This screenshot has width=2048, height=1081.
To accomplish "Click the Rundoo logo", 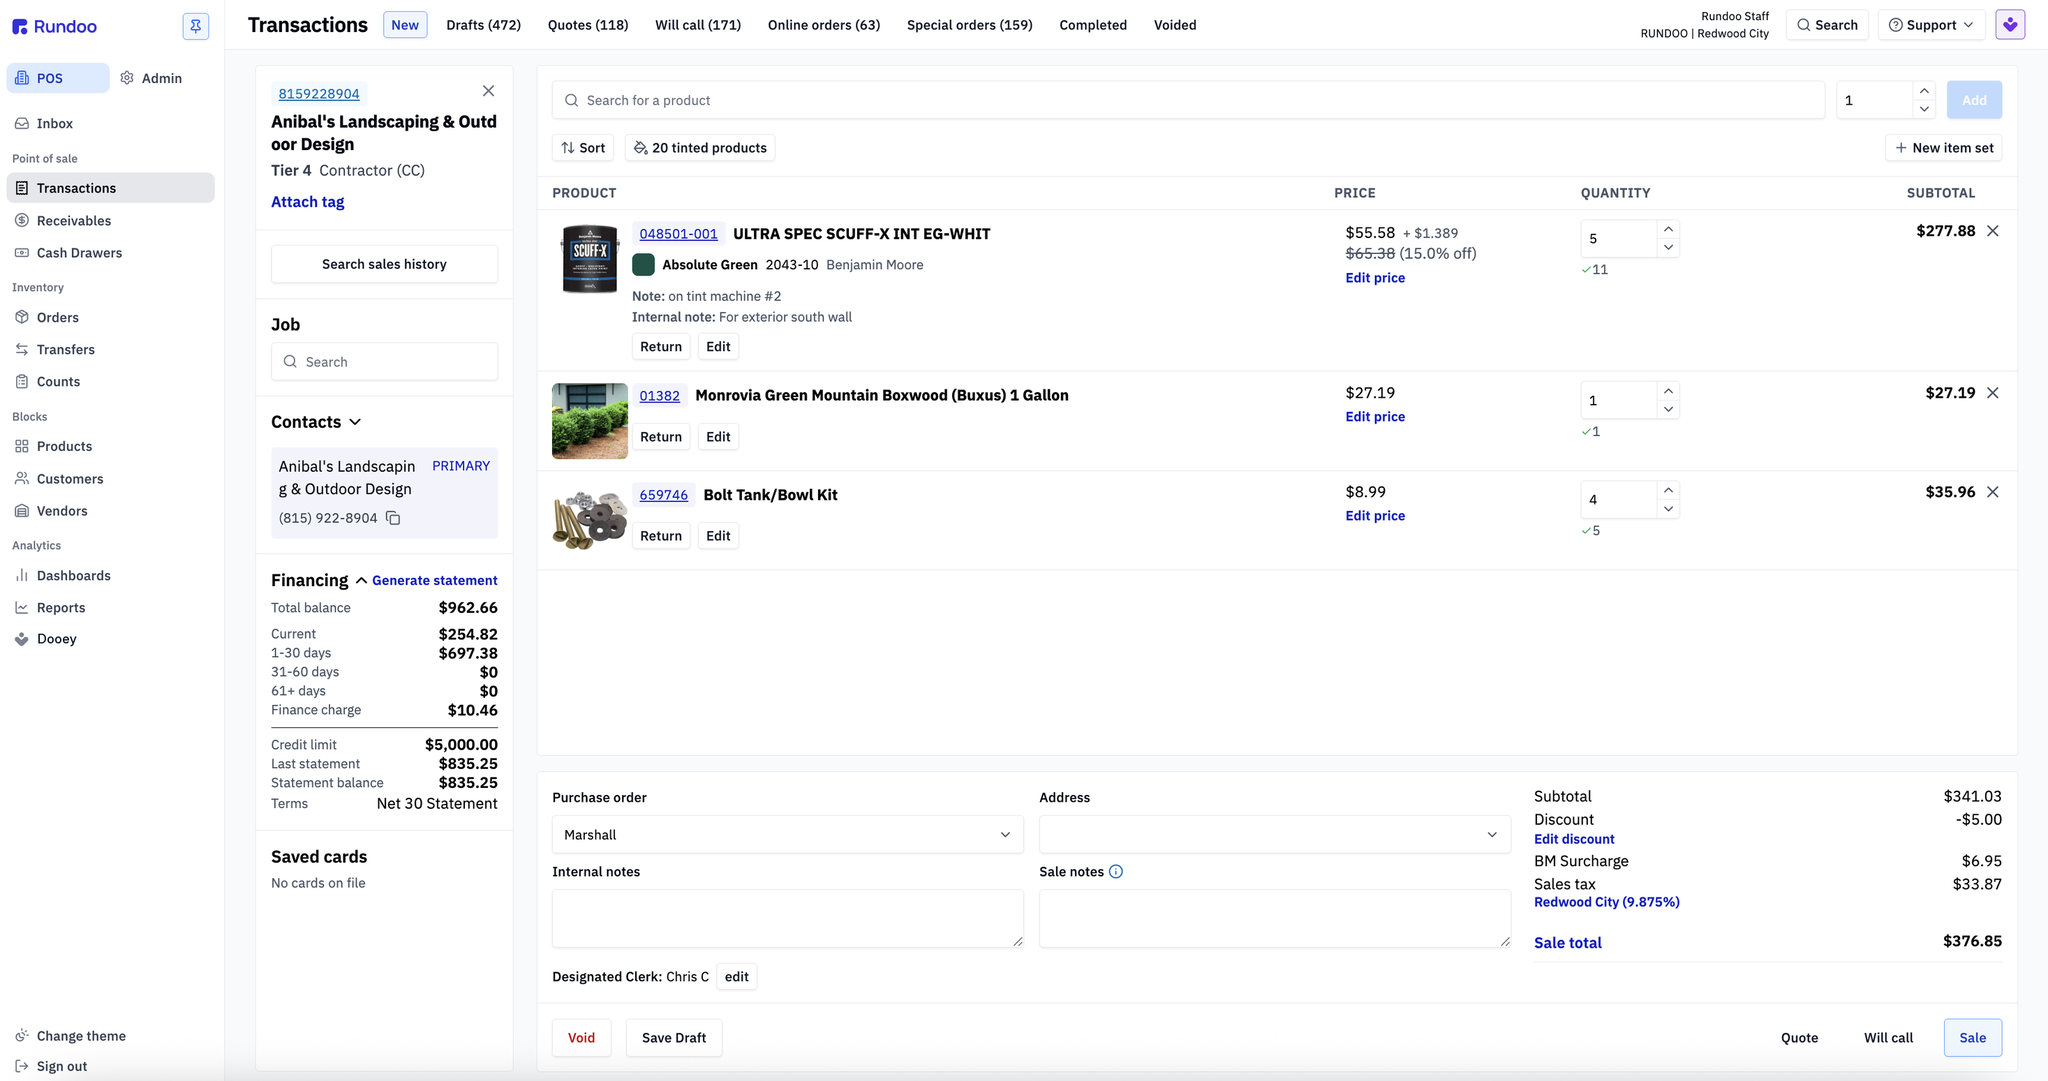I will pyautogui.click(x=54, y=26).
